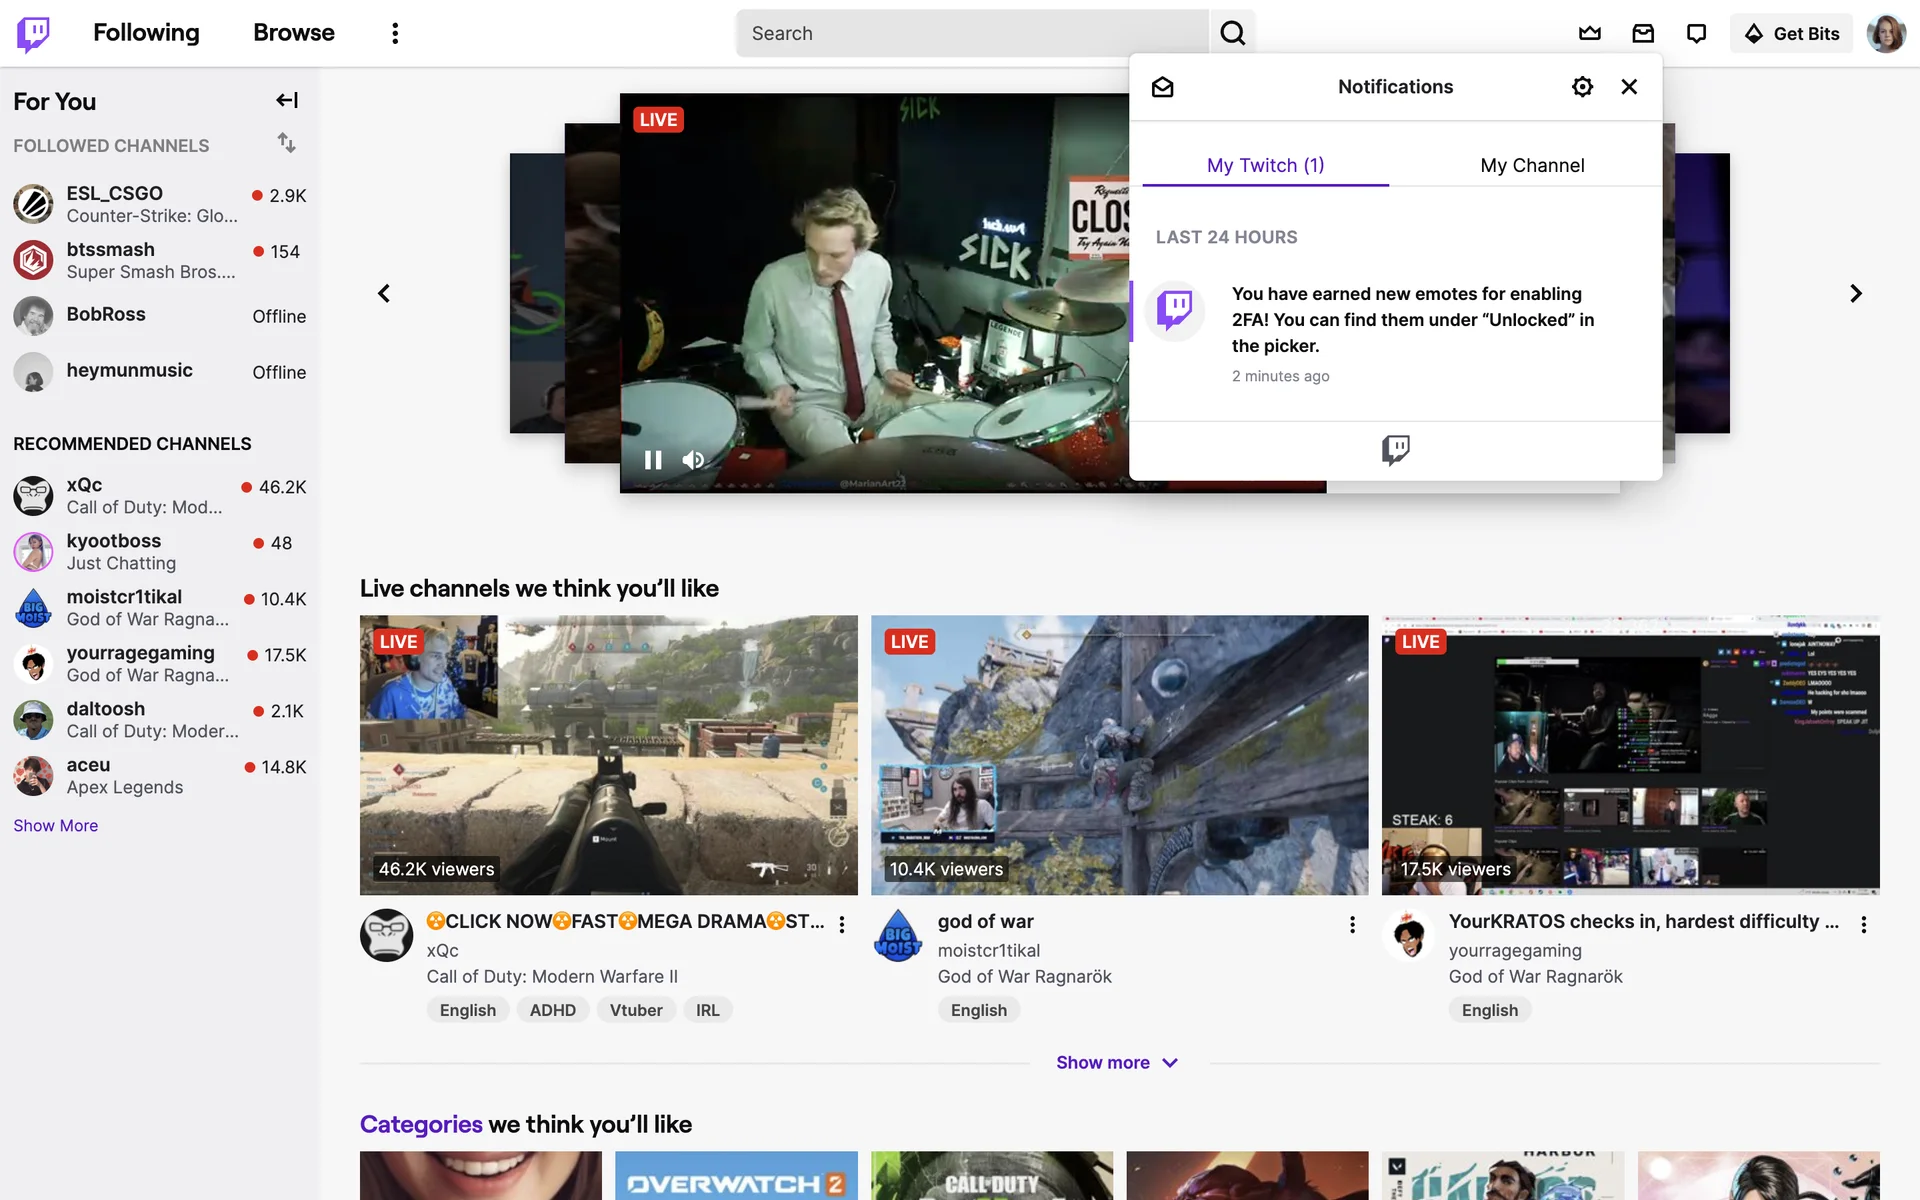Open the Whispers chat bubble icon

click(x=1696, y=33)
